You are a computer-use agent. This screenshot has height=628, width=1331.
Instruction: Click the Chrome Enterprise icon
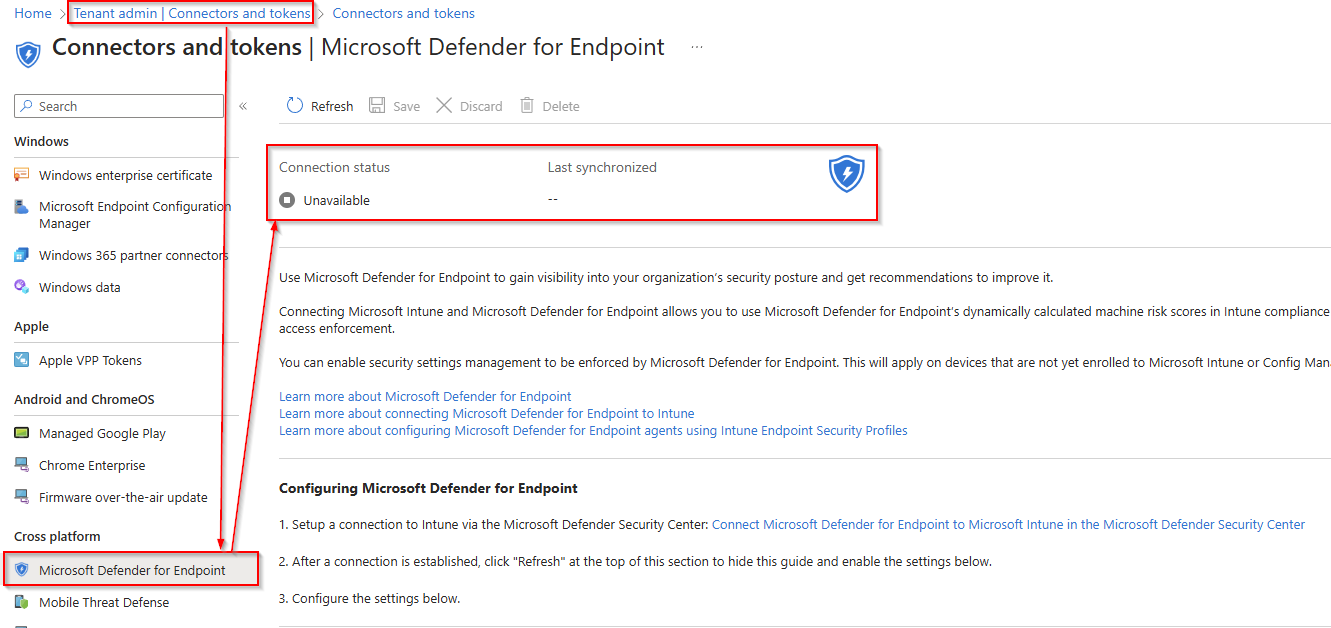pyautogui.click(x=22, y=465)
